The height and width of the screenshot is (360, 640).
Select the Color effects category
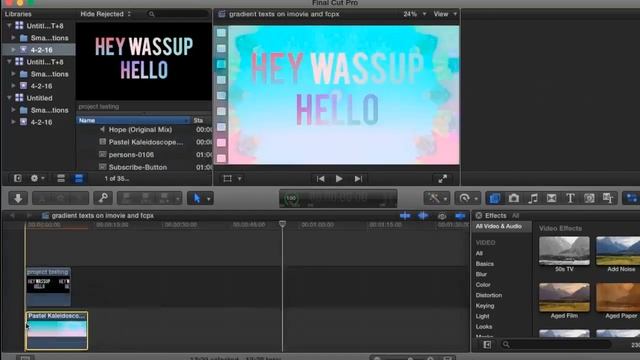coord(483,285)
